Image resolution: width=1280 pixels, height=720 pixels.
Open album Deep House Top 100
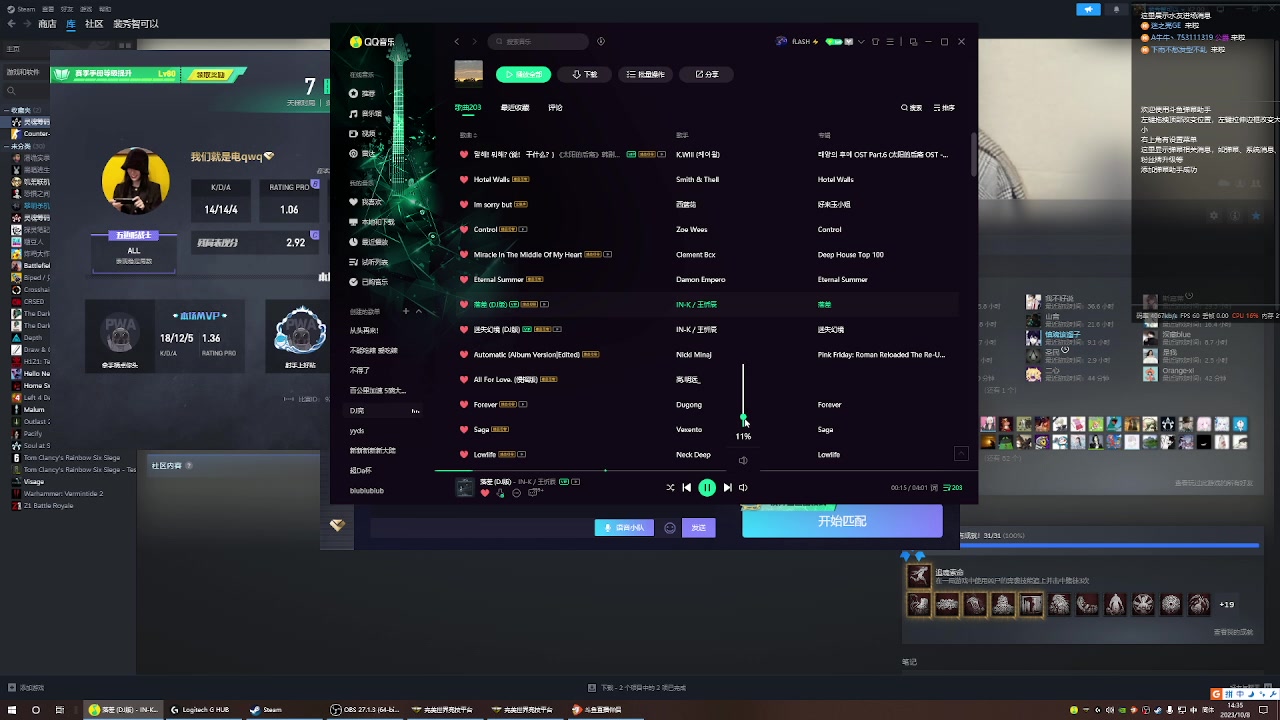850,255
